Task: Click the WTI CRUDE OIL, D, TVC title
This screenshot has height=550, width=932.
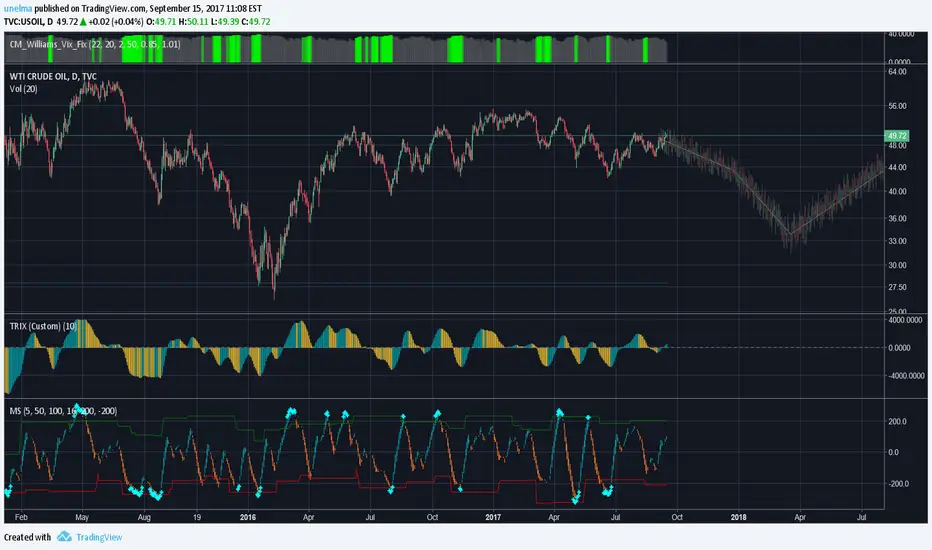Action: click(x=53, y=76)
